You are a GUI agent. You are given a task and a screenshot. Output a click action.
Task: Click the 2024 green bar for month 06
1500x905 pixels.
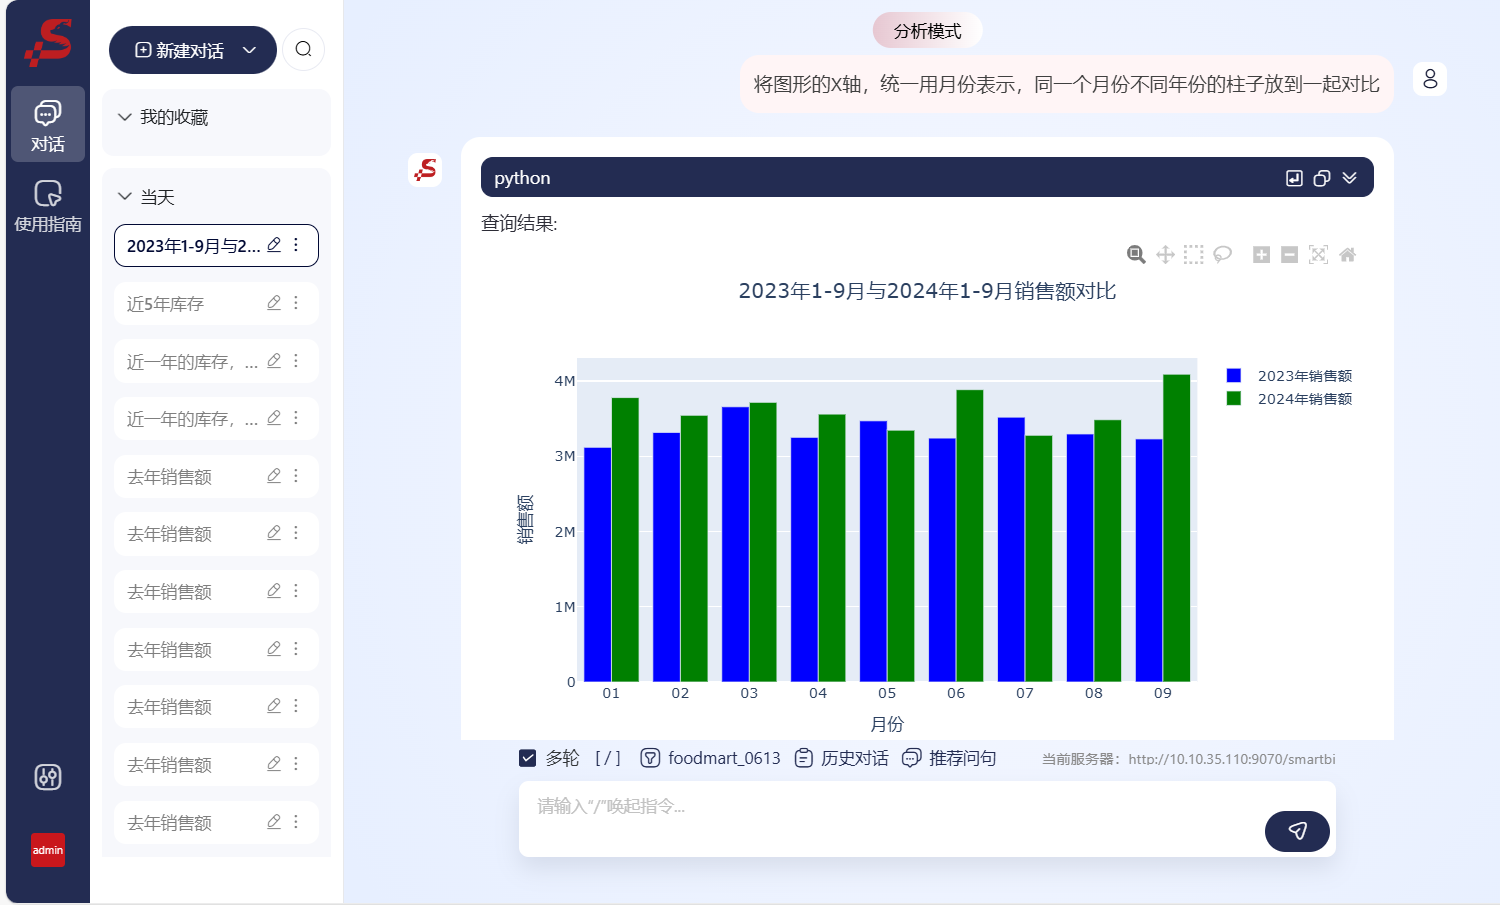coord(970,536)
